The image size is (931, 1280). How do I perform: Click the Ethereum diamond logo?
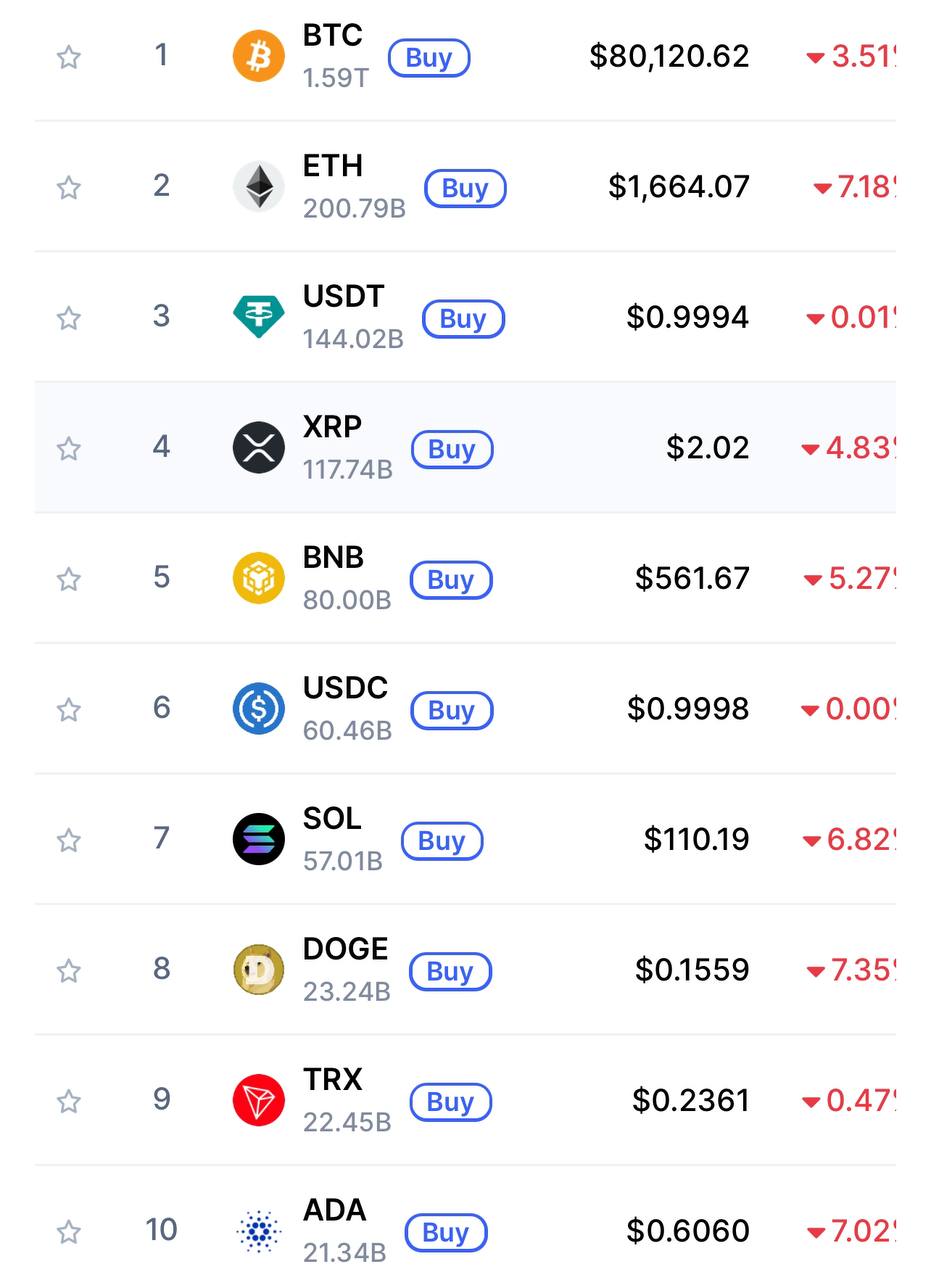click(x=258, y=186)
